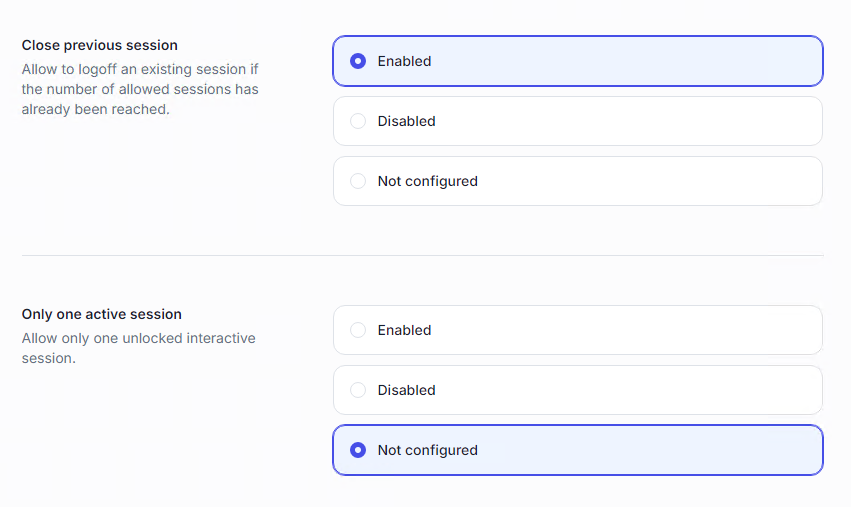Click the Enabled radio circle for Only one active session
The height and width of the screenshot is (507, 851).
pos(358,330)
